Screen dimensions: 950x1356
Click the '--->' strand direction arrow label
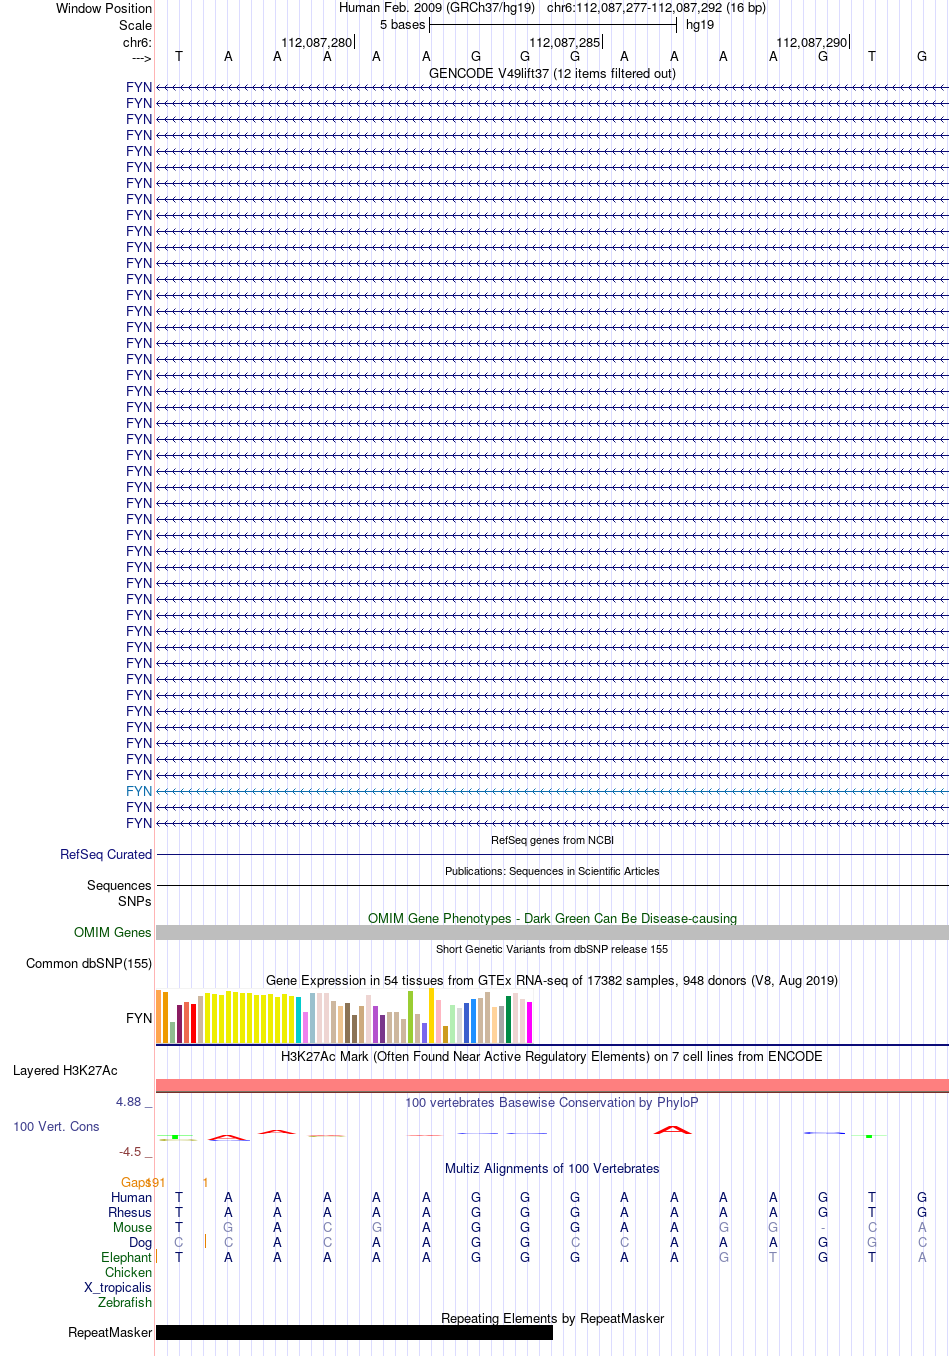(x=141, y=58)
